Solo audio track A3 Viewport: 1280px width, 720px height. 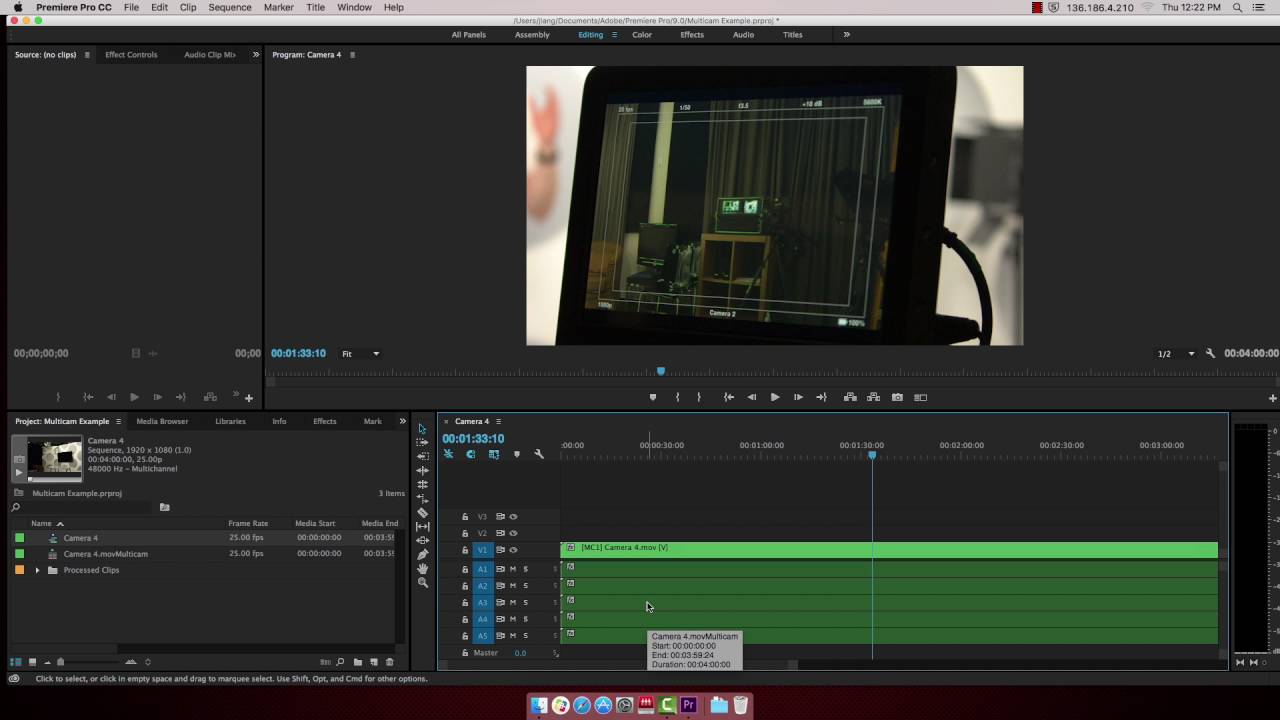point(525,602)
